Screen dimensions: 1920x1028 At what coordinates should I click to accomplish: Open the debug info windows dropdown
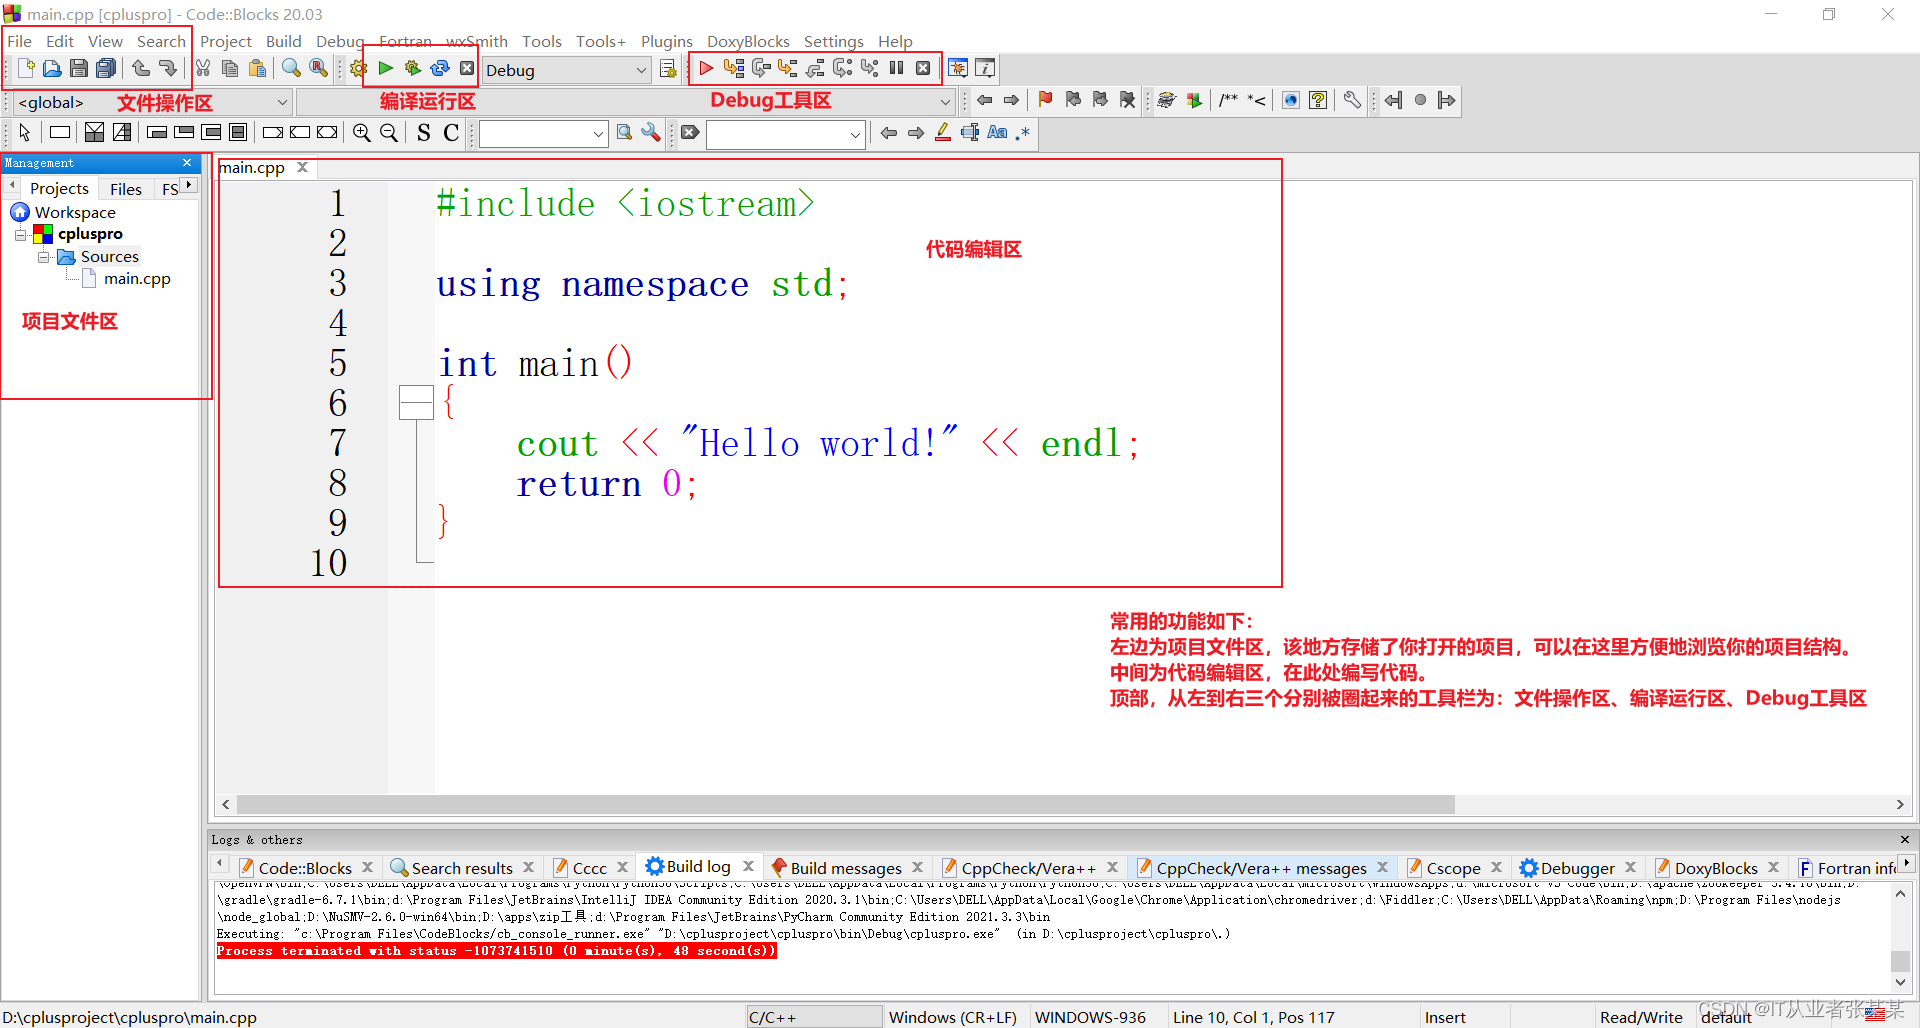coord(985,68)
